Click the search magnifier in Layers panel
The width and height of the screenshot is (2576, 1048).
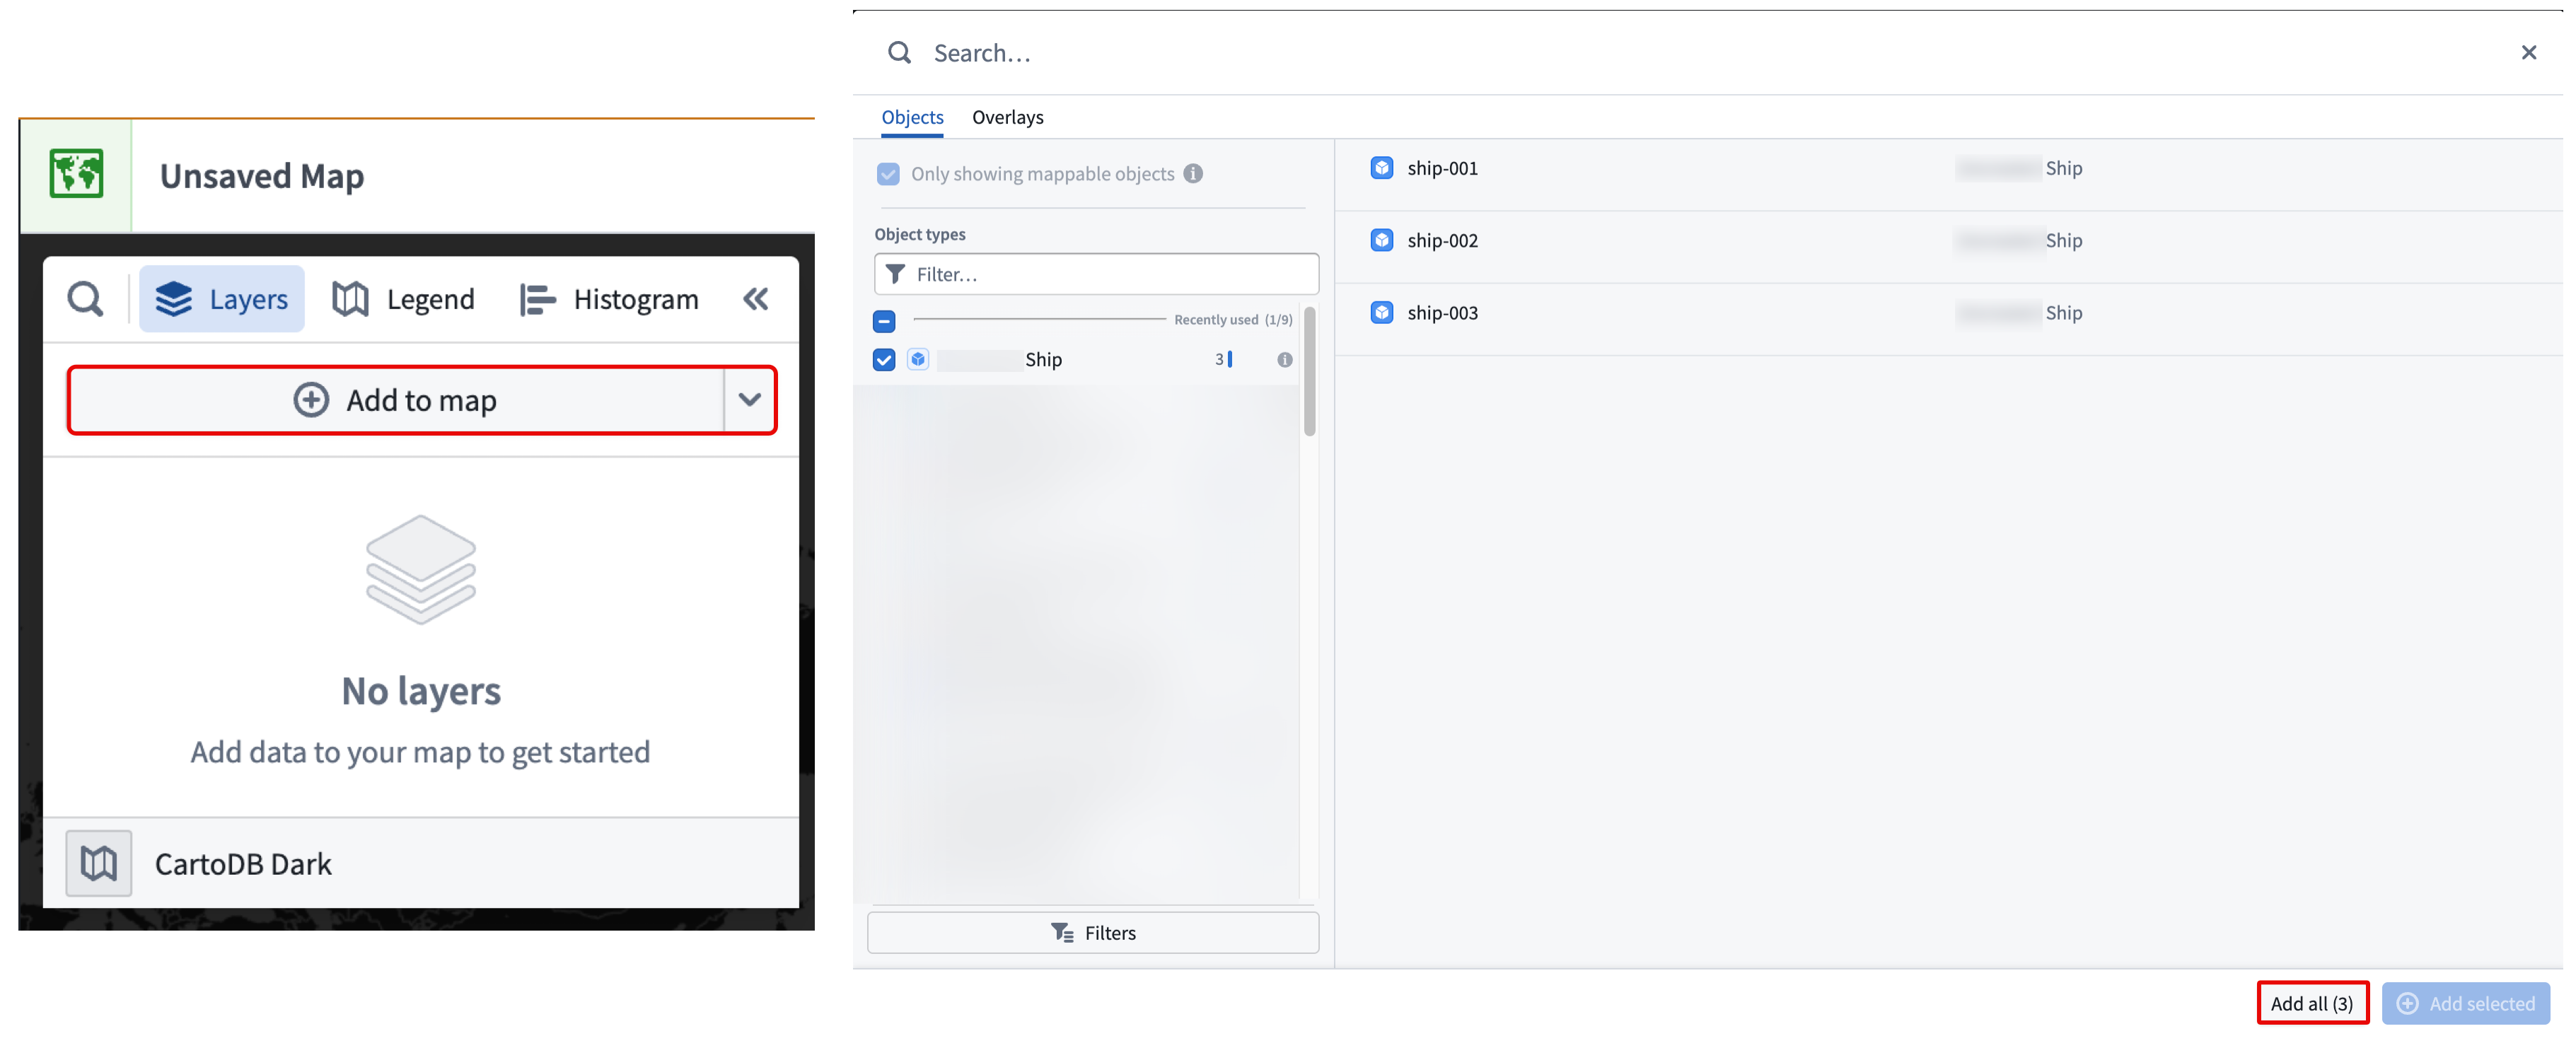pyautogui.click(x=85, y=299)
